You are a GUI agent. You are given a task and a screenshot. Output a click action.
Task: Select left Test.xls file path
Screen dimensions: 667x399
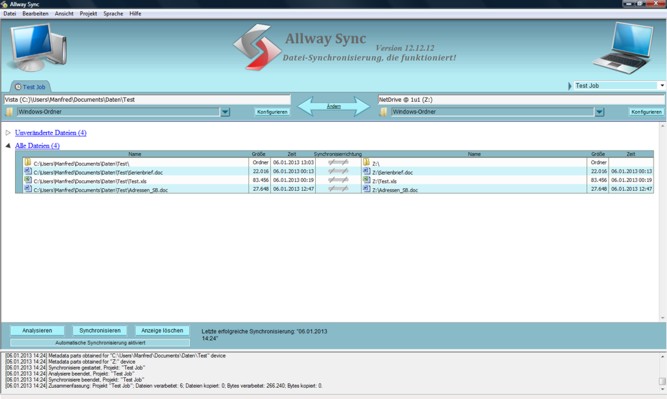90,181
